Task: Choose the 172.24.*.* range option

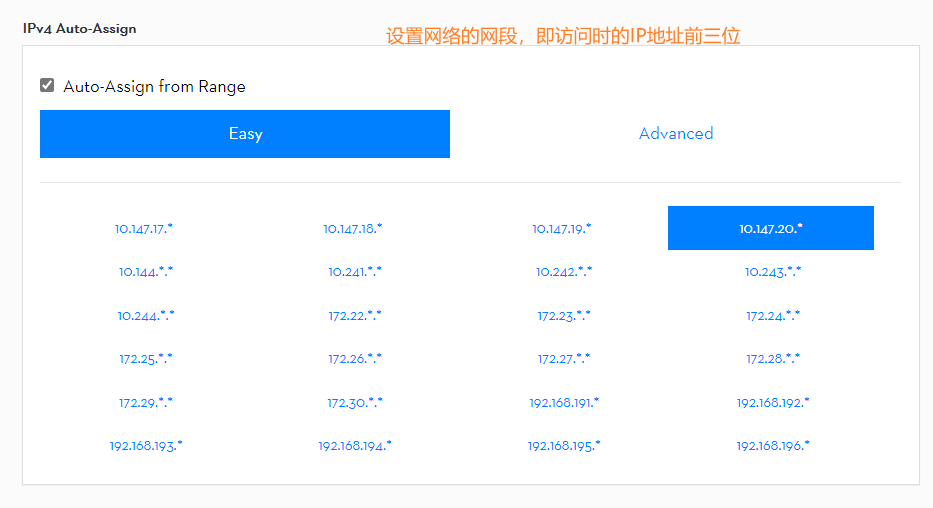Action: coord(773,315)
